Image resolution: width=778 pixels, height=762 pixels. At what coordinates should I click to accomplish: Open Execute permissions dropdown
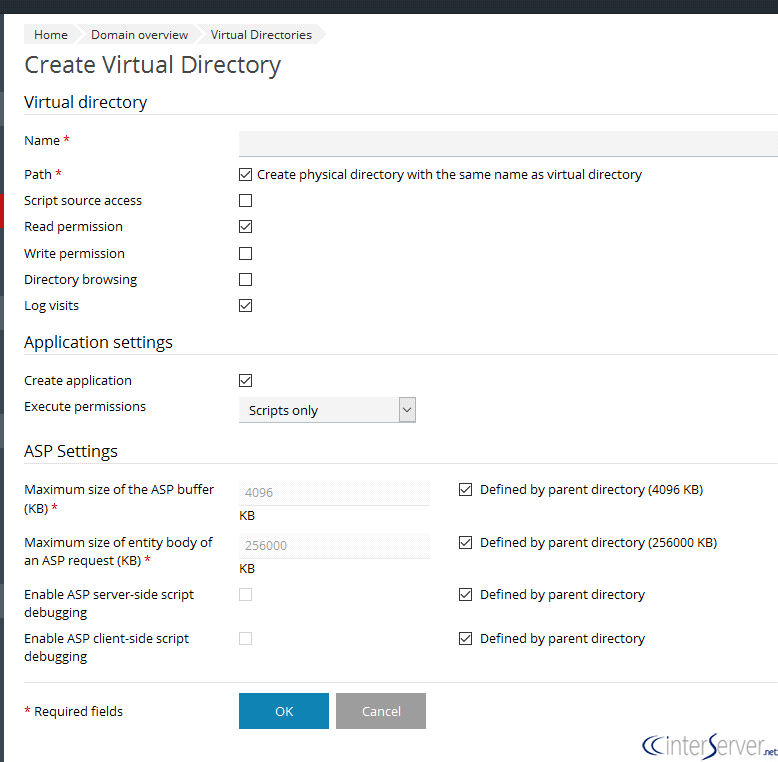(327, 410)
